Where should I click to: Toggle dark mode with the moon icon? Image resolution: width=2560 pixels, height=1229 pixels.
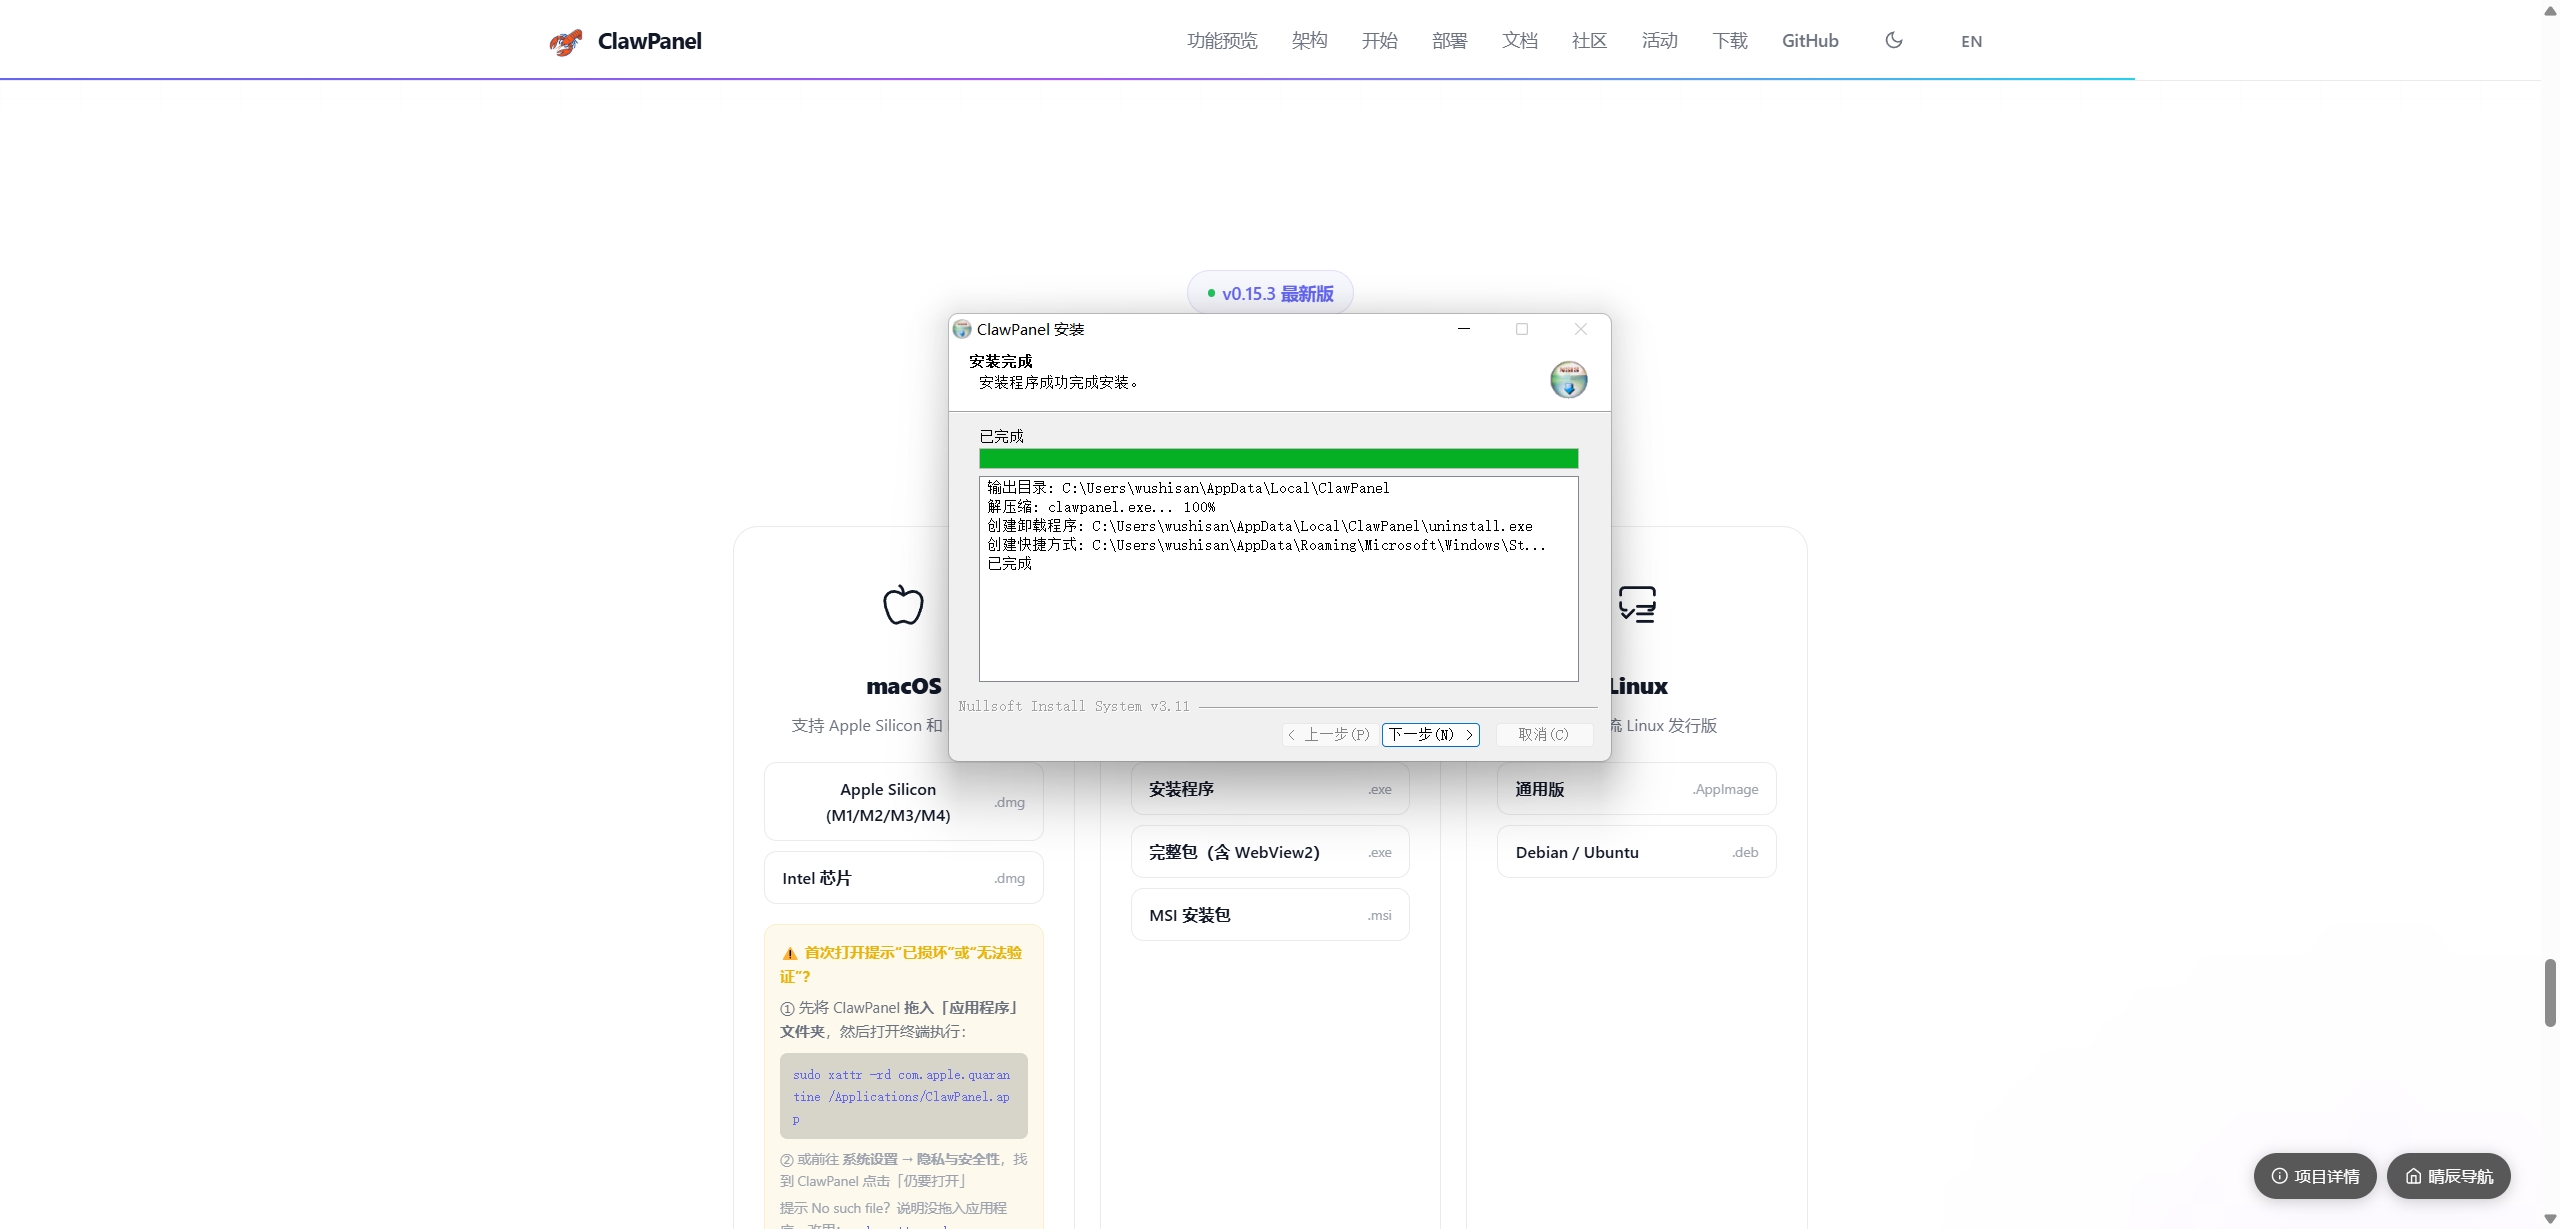(x=1894, y=41)
